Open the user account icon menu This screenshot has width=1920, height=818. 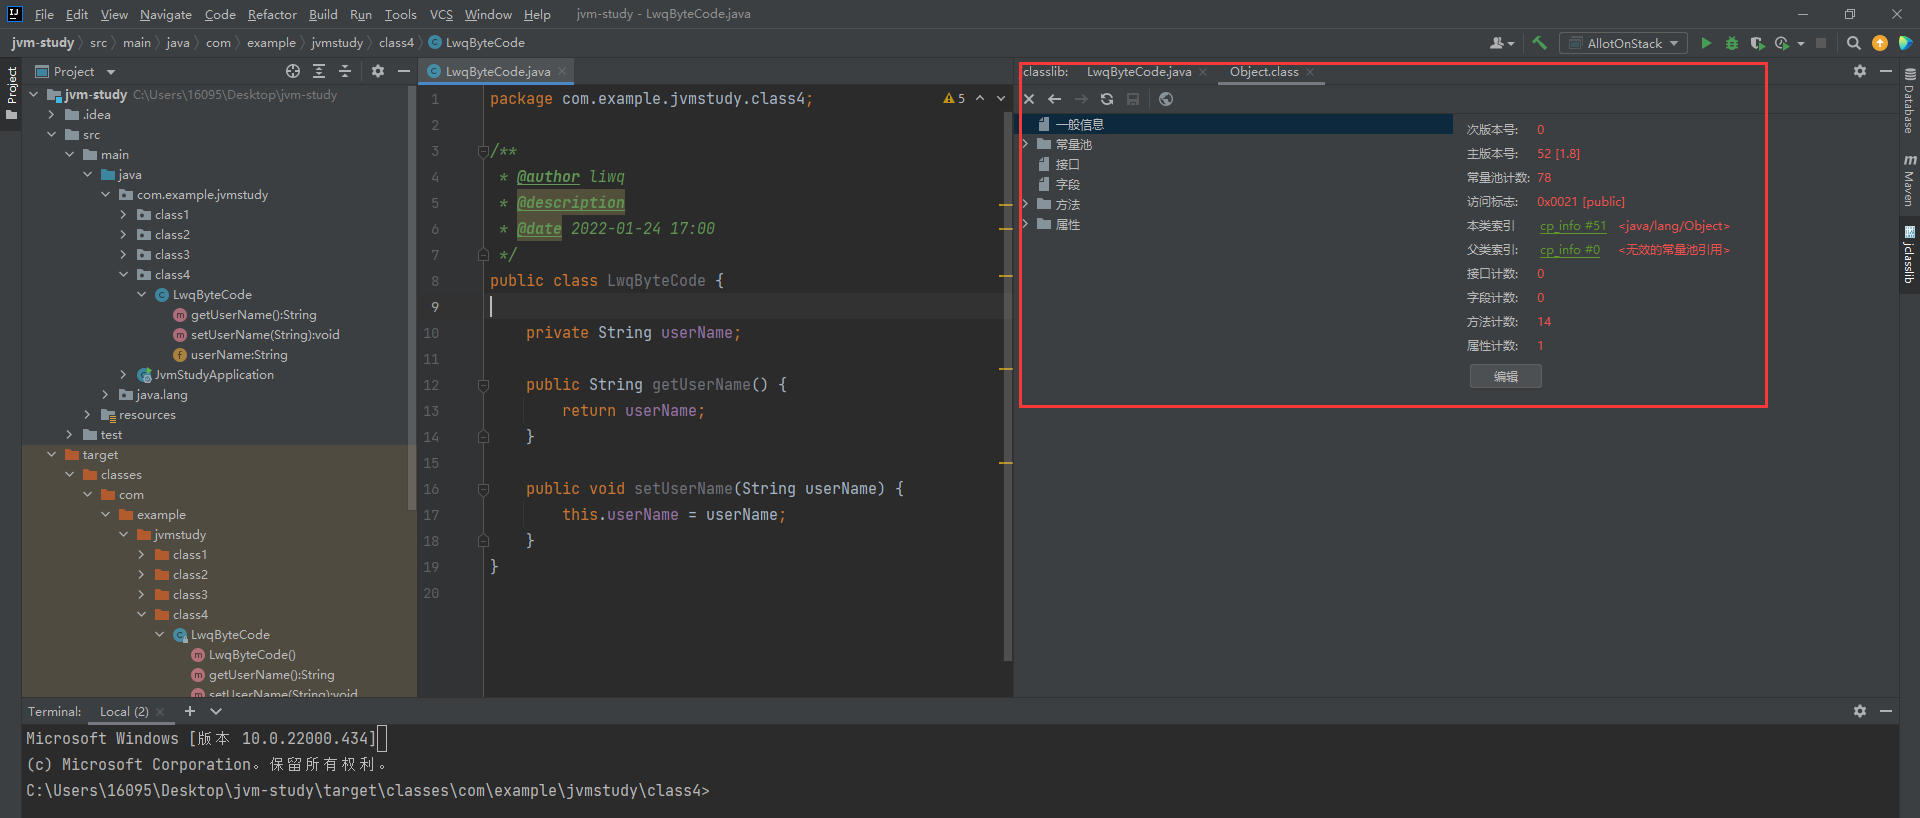point(1502,43)
